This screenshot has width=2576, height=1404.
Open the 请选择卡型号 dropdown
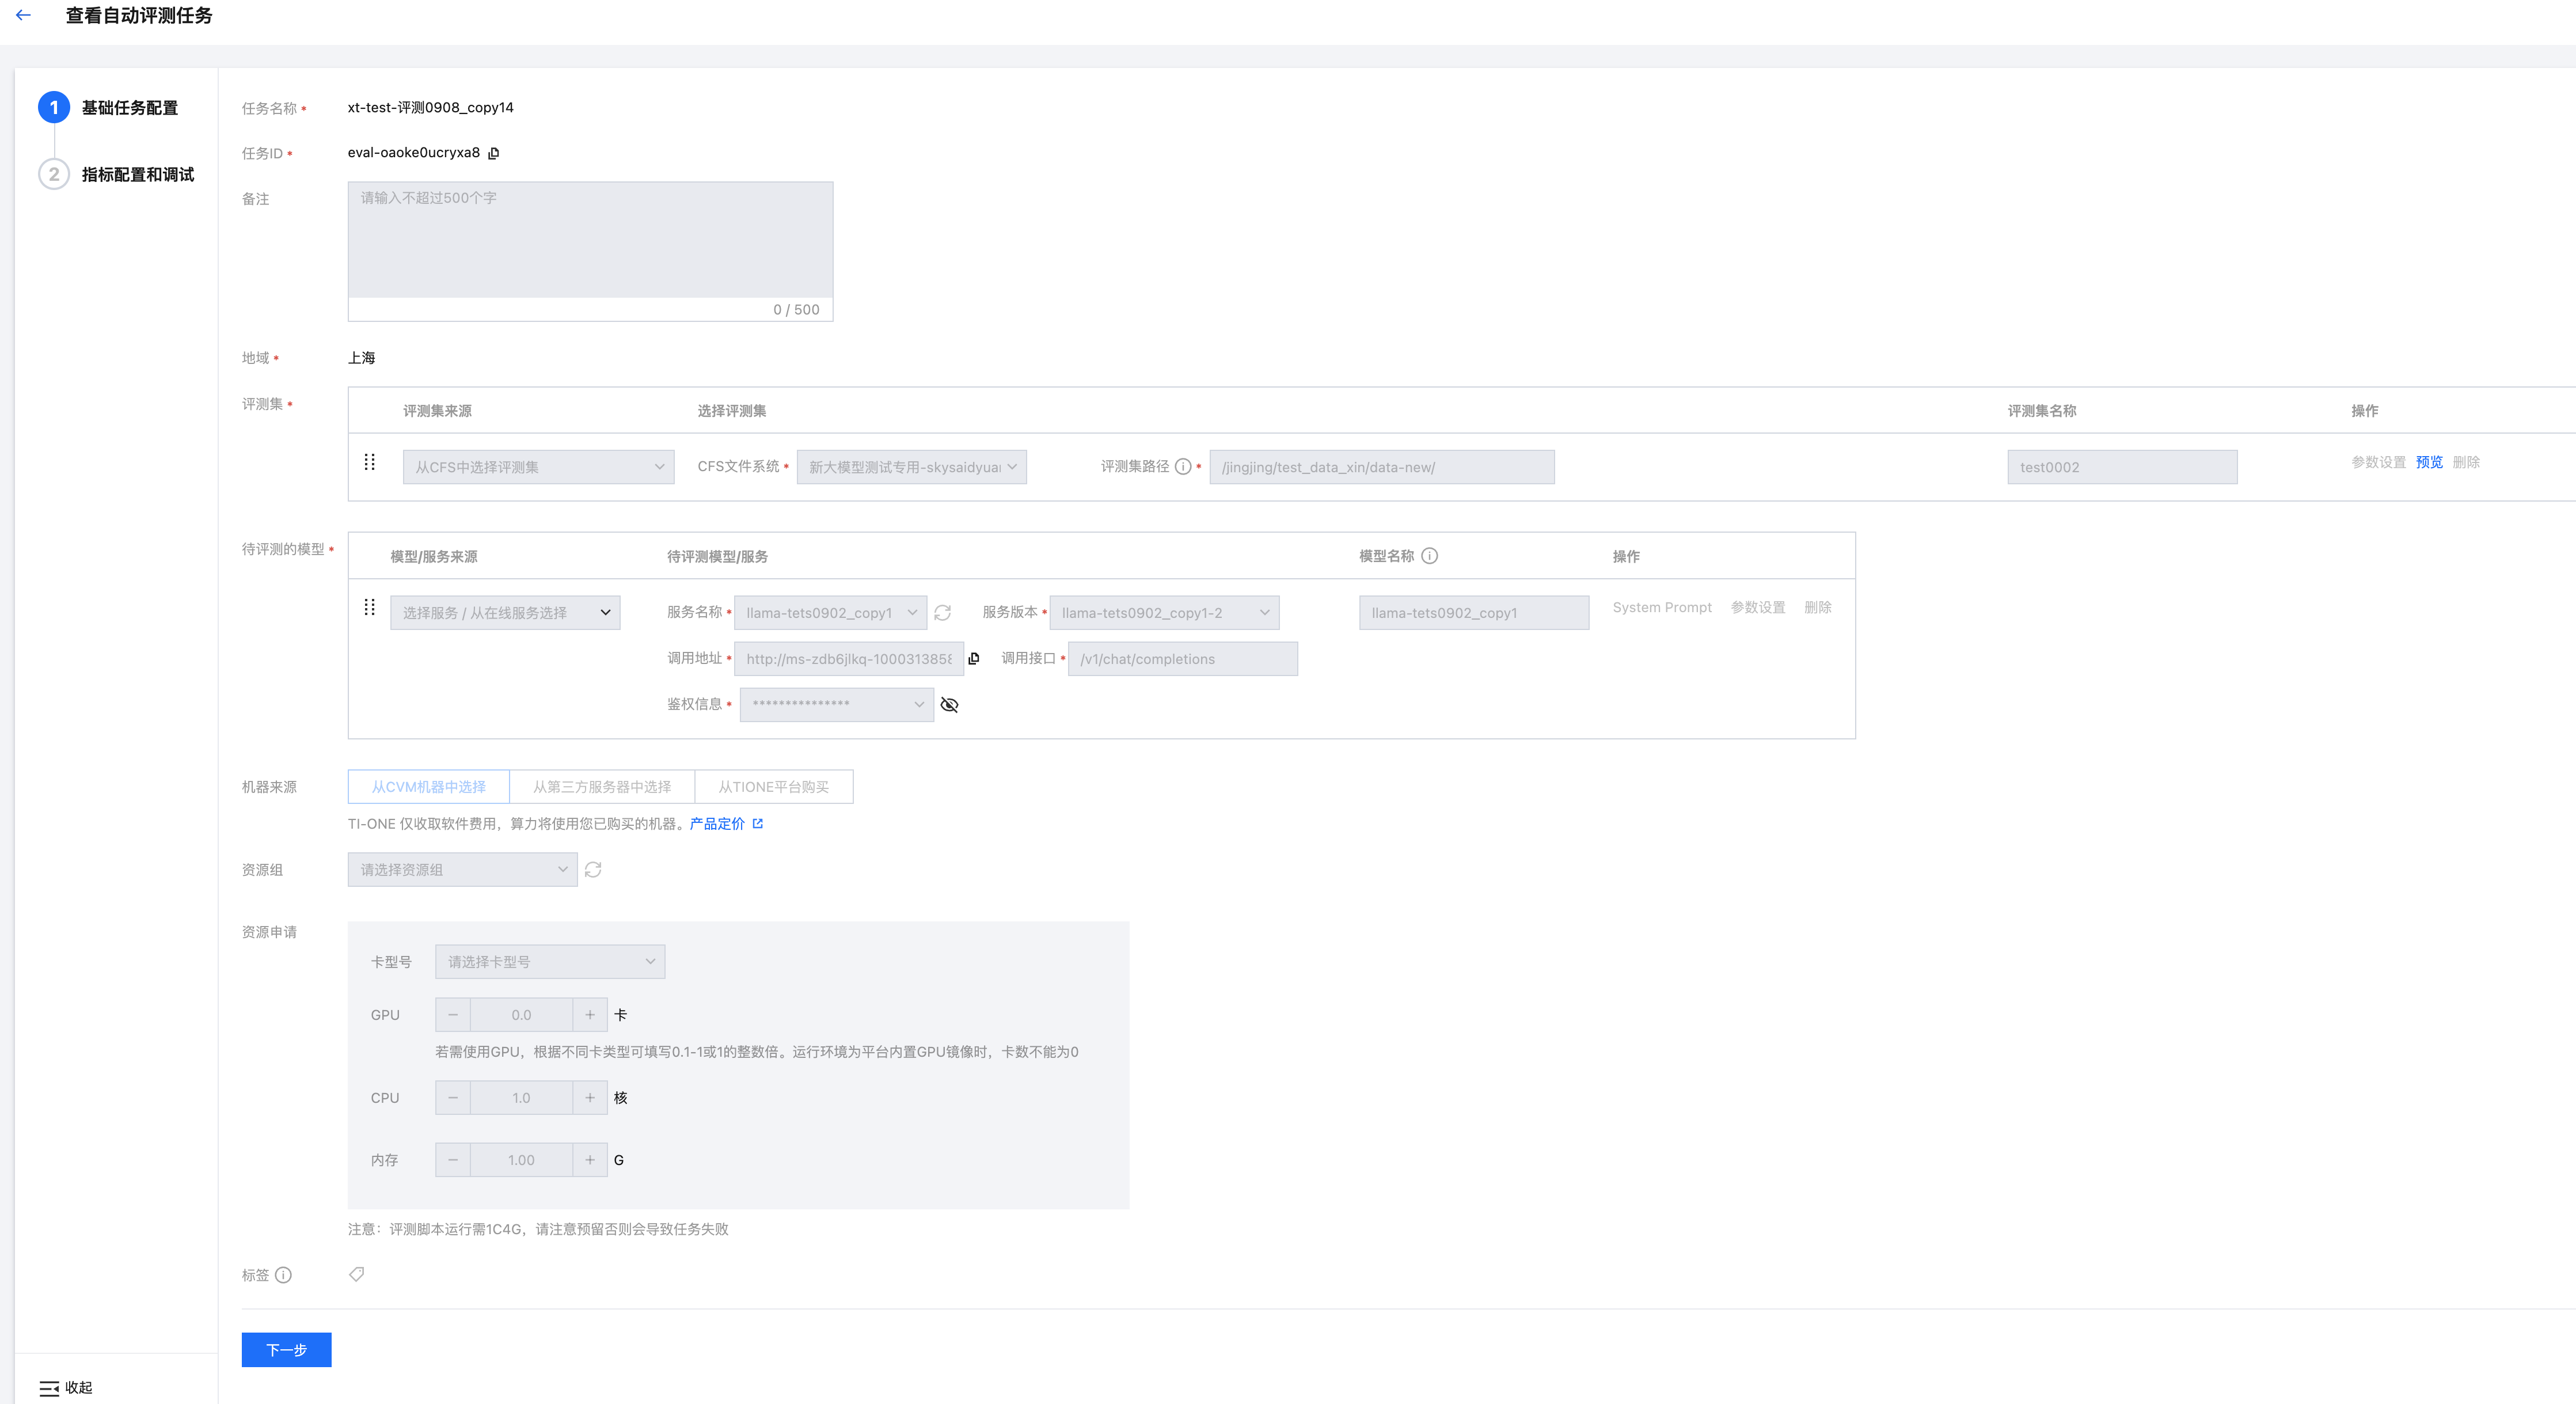[x=550, y=962]
